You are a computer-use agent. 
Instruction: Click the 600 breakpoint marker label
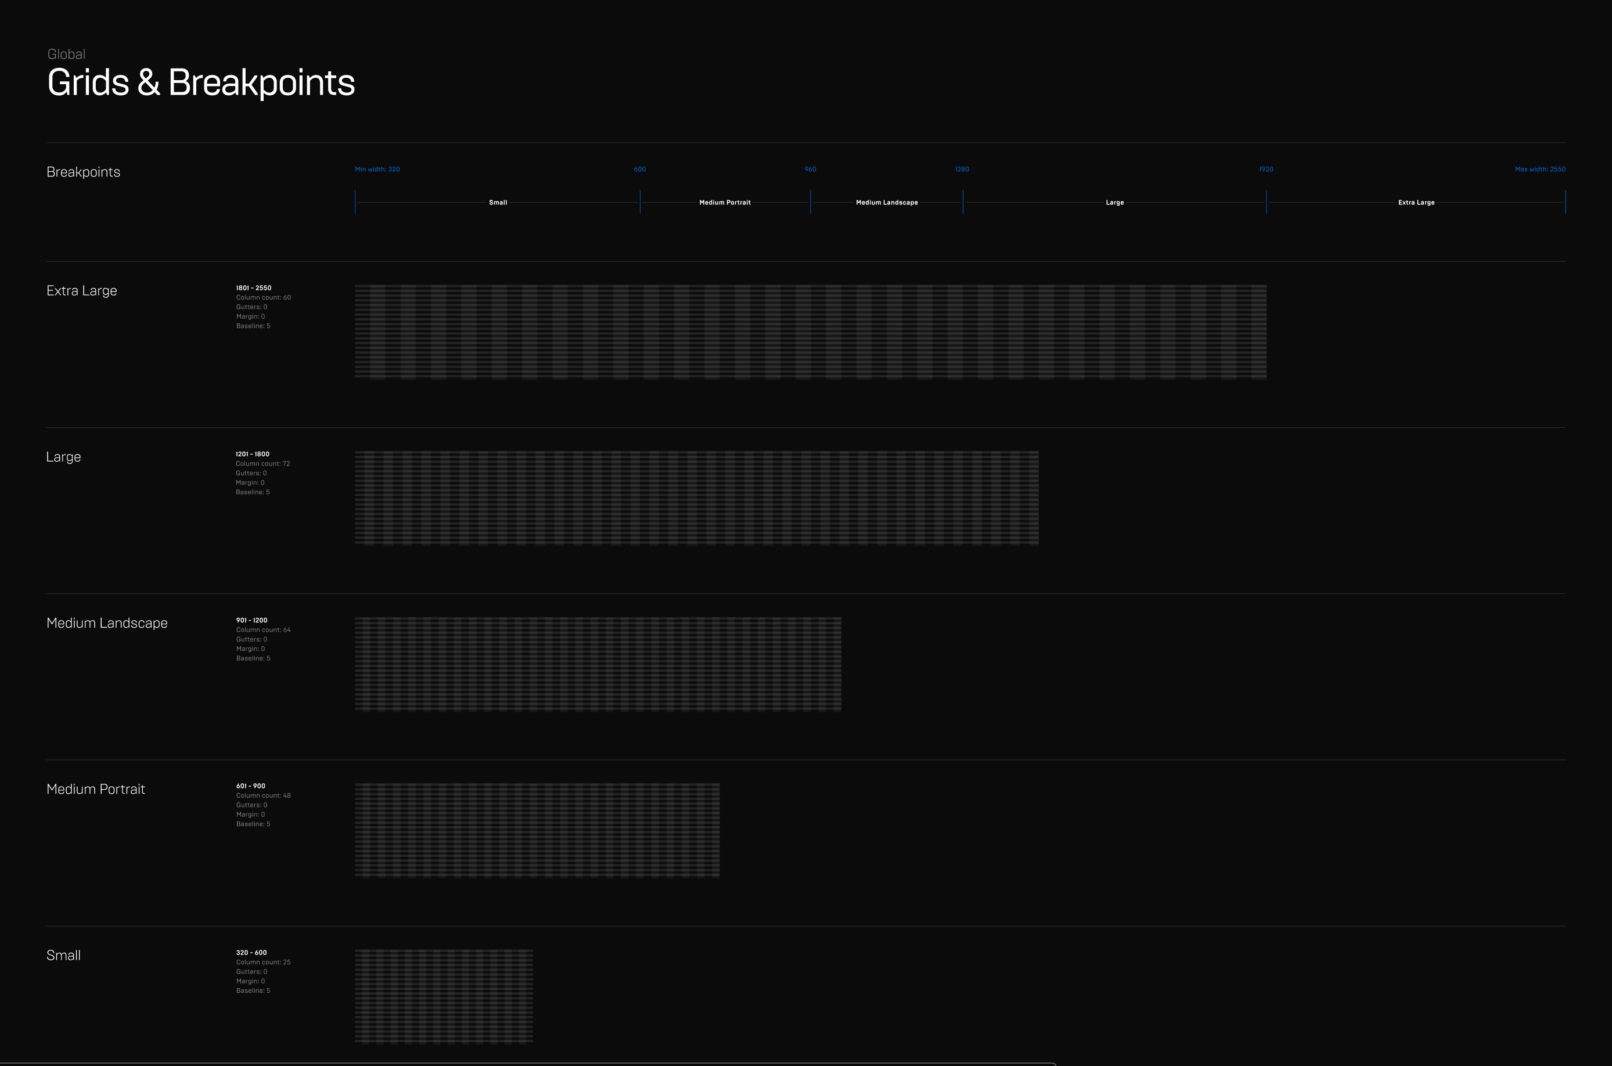click(640, 169)
